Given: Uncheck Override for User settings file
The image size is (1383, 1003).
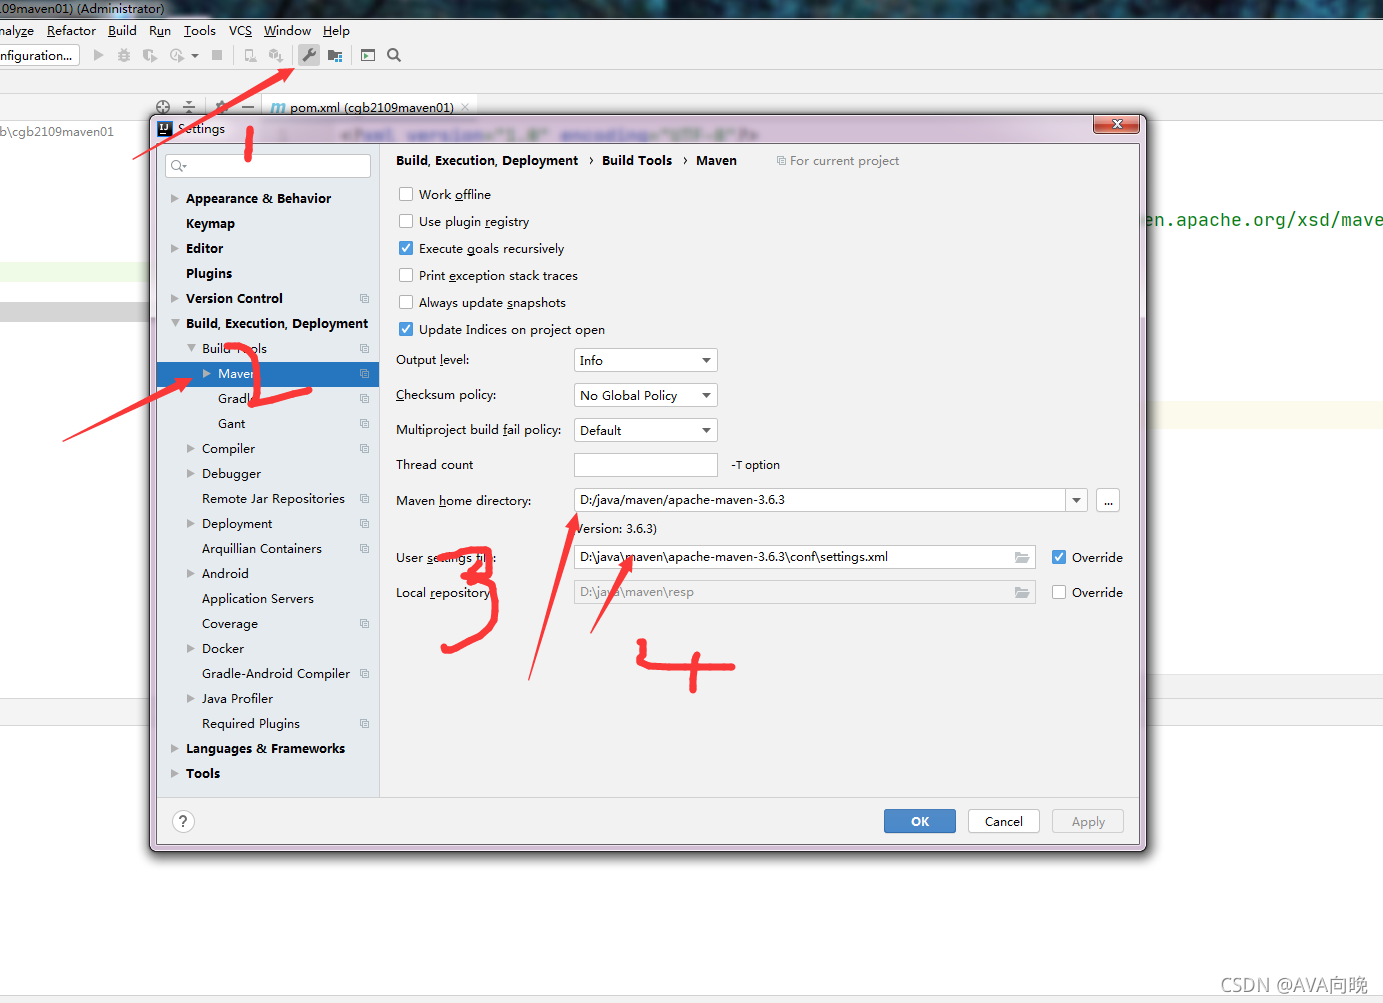Looking at the screenshot, I should point(1059,557).
